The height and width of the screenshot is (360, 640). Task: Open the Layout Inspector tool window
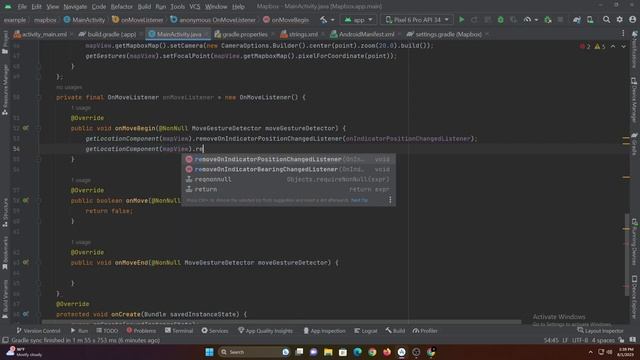click(x=600, y=331)
